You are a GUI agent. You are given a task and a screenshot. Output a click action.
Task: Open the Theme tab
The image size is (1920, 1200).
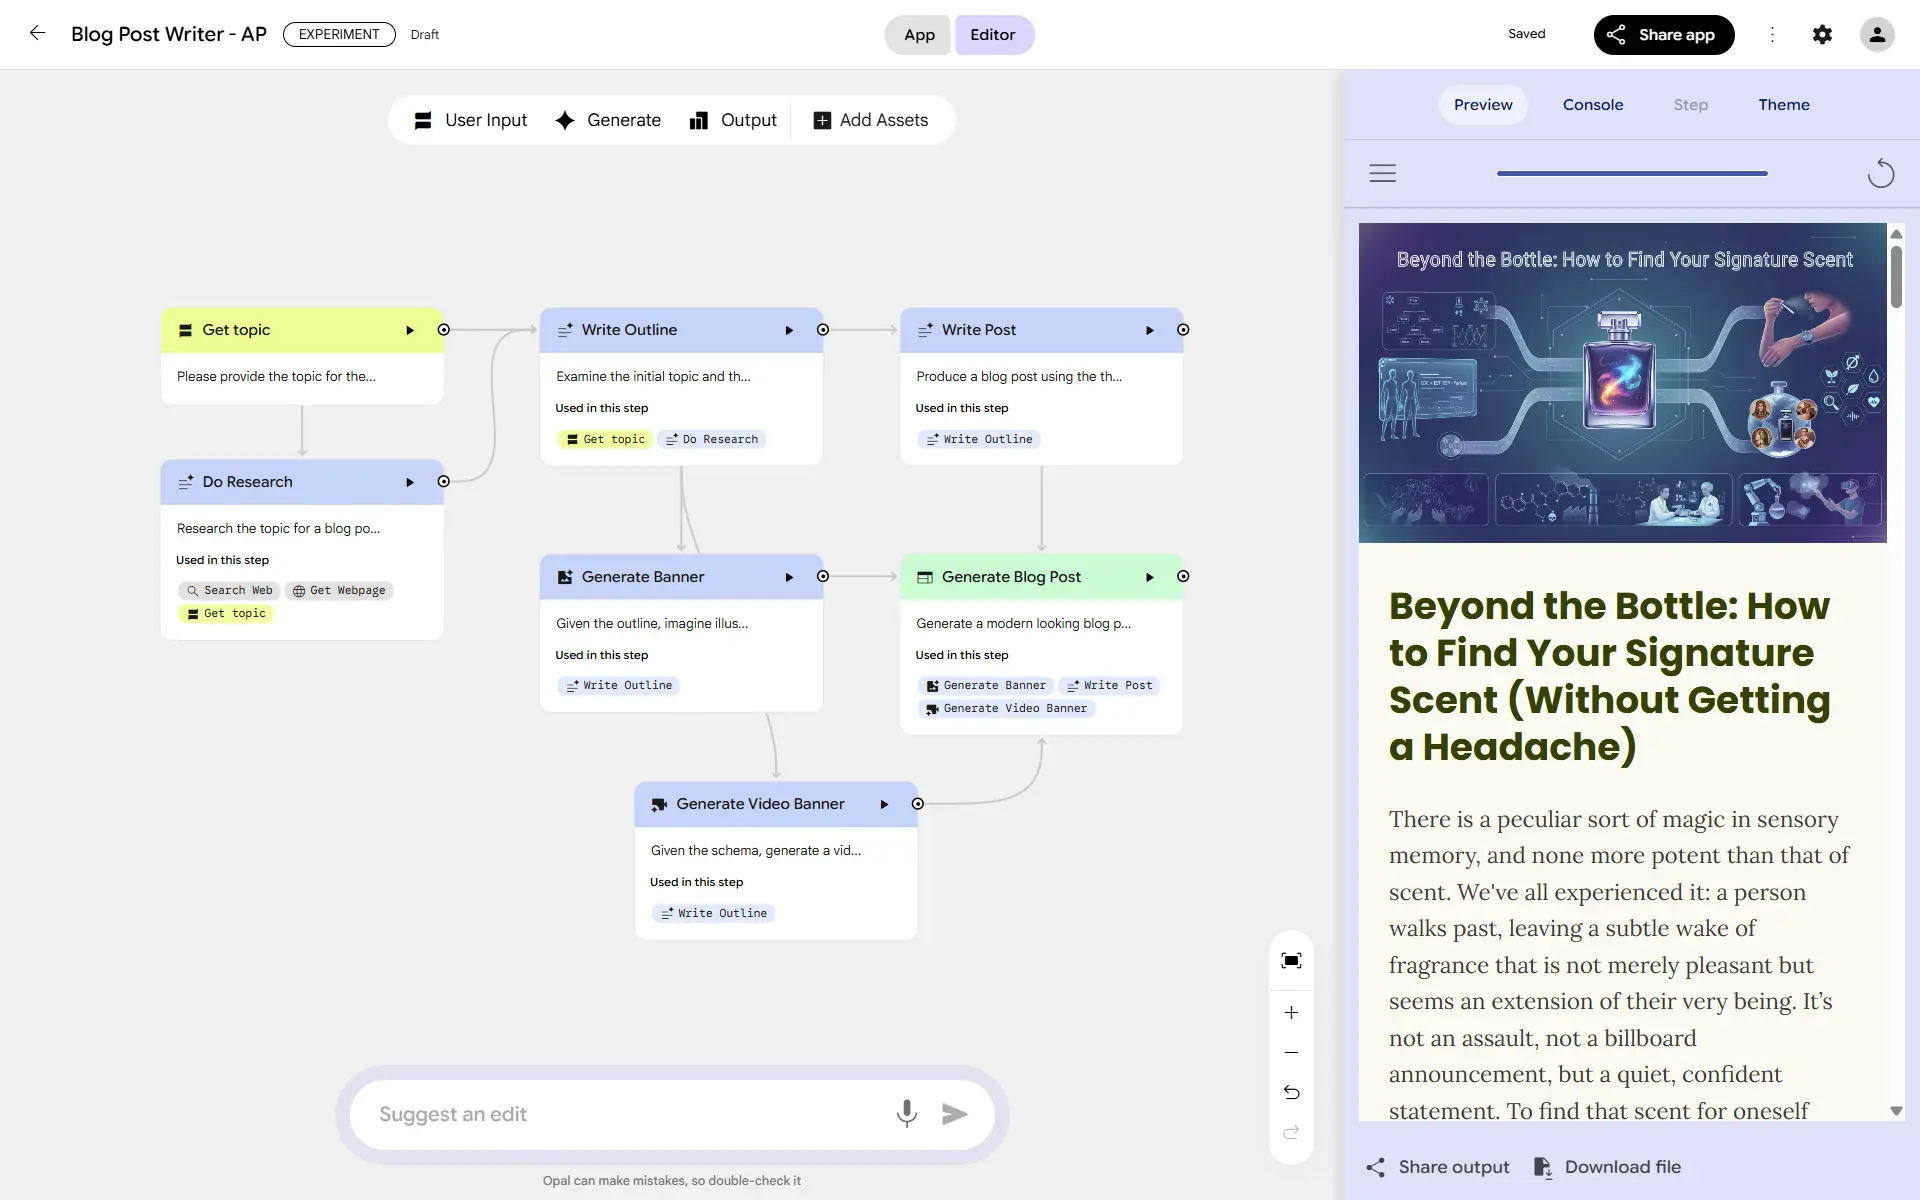click(1783, 105)
